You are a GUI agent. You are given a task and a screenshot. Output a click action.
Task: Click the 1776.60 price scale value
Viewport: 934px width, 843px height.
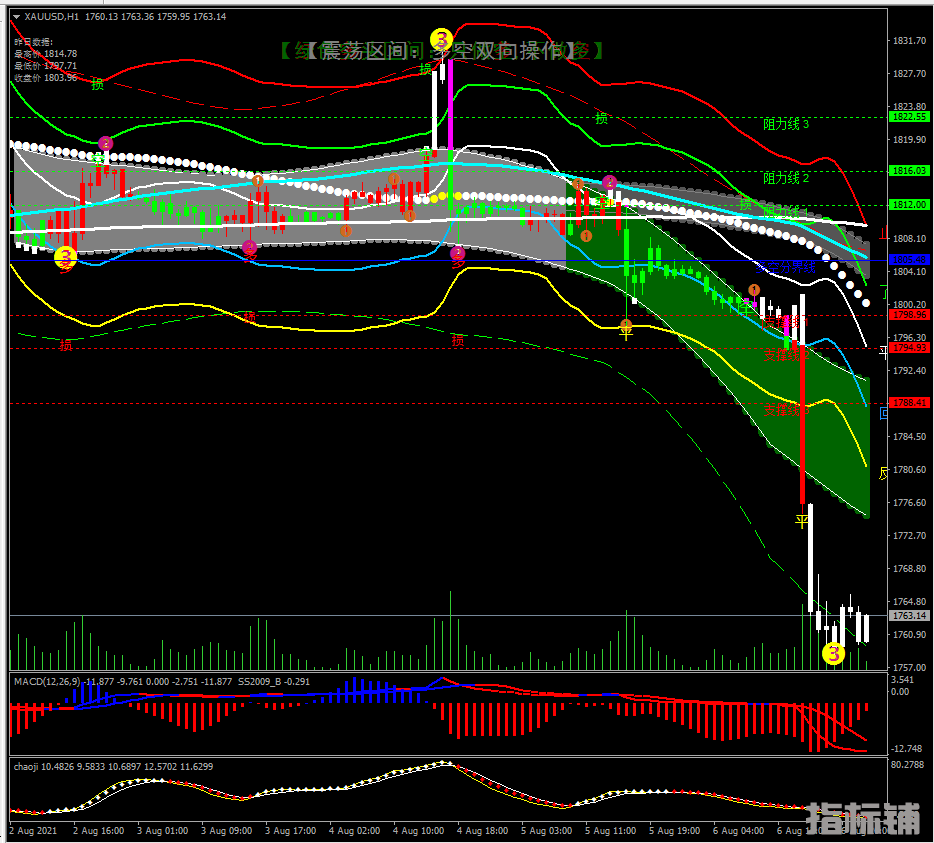tap(909, 503)
